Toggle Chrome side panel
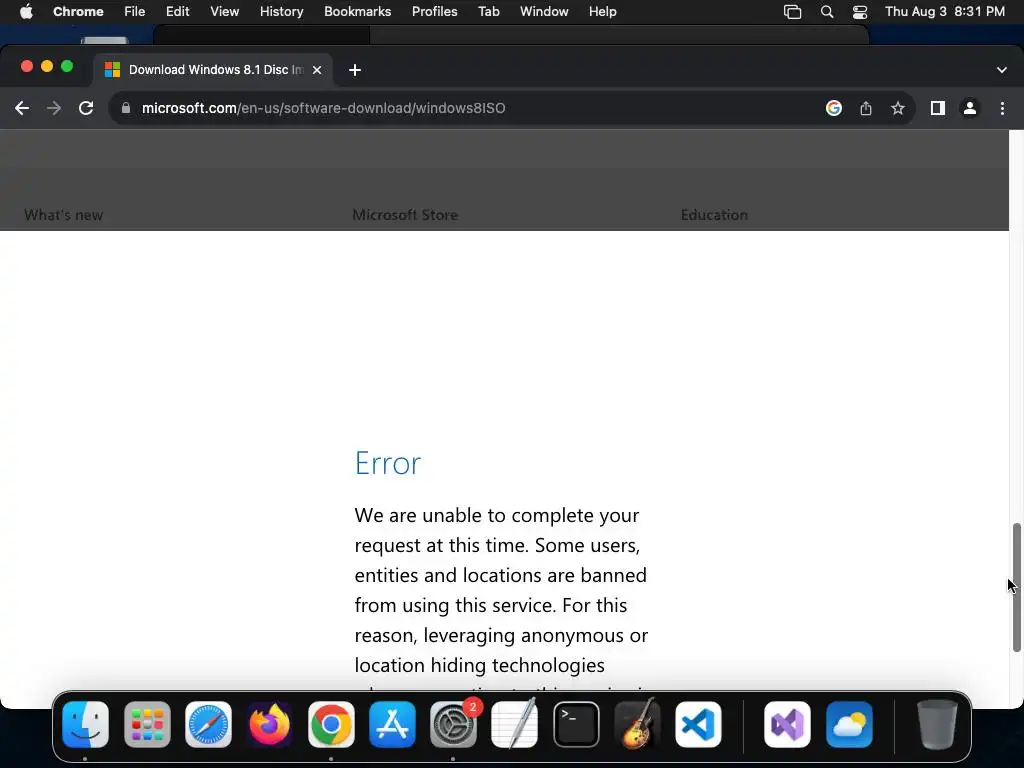1024x768 pixels. (938, 108)
